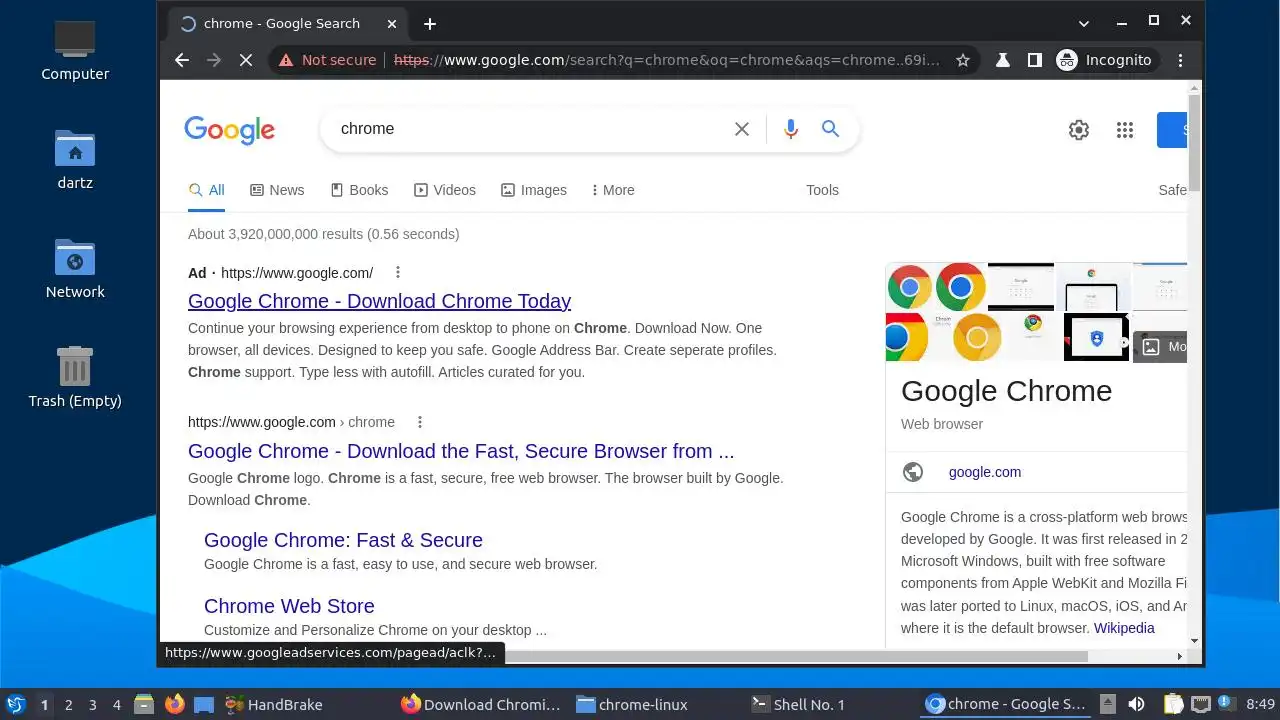Open the file manager launcher in the taskbar
The width and height of the screenshot is (1280, 720).
click(x=144, y=704)
